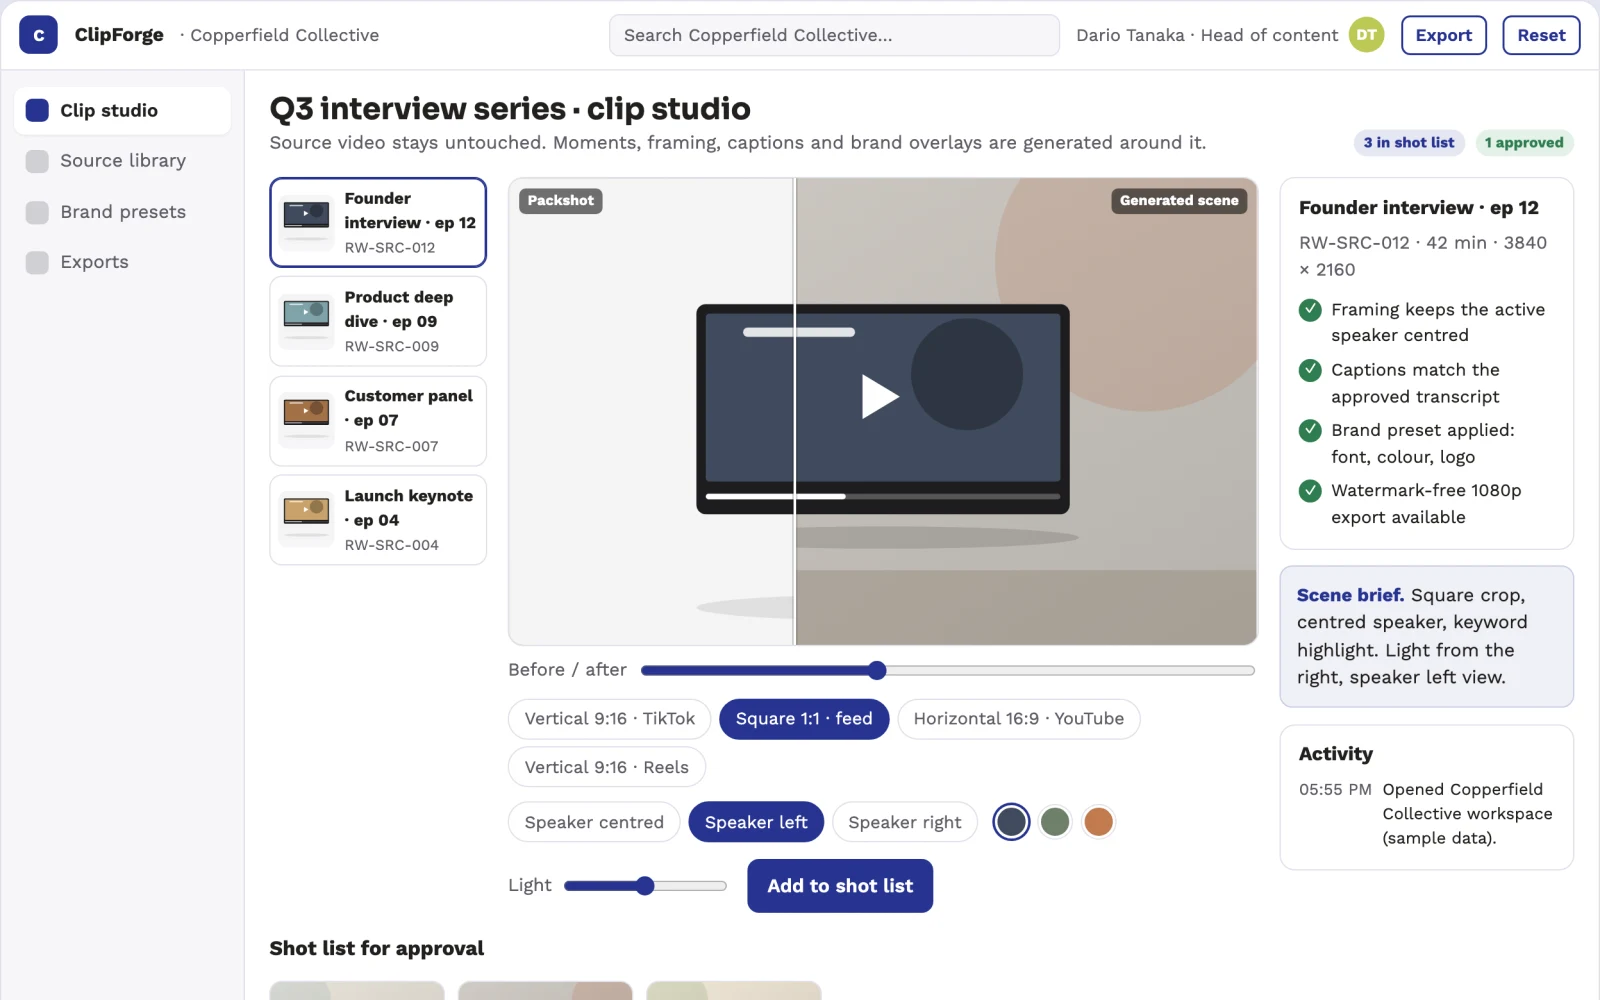Select the Launch keynote ep 04 source
This screenshot has width=1600, height=1000.
378,520
